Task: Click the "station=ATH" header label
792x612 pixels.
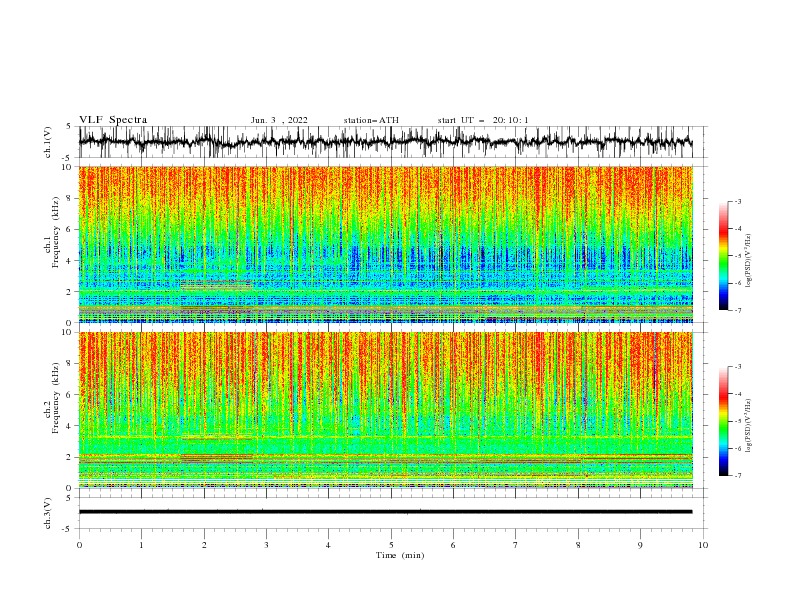Action: (371, 120)
